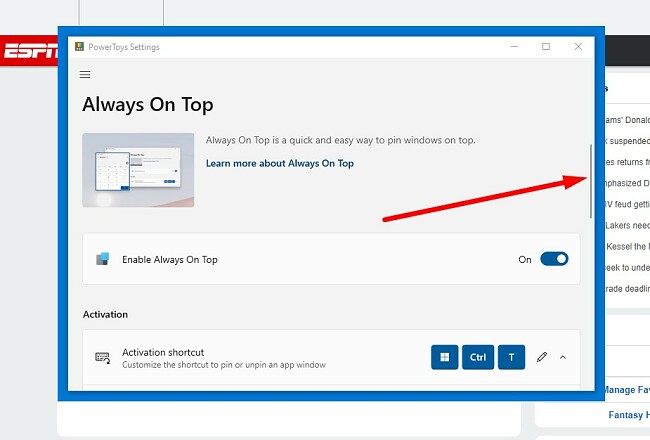Close the PowerToys Settings window
Viewport: 650px width, 440px height.
[578, 46]
